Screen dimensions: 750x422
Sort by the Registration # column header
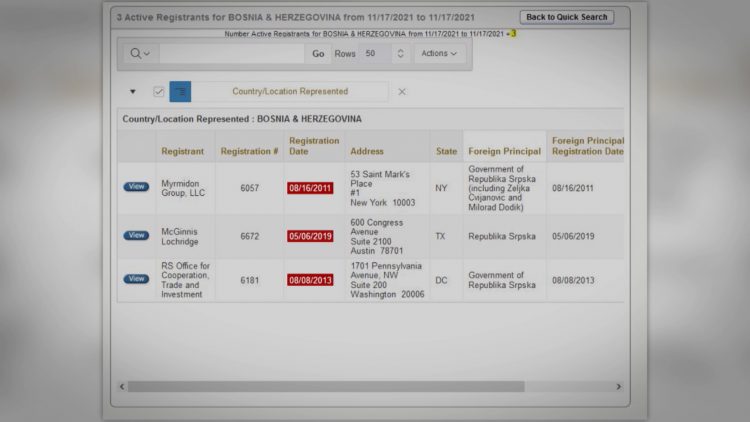[249, 152]
